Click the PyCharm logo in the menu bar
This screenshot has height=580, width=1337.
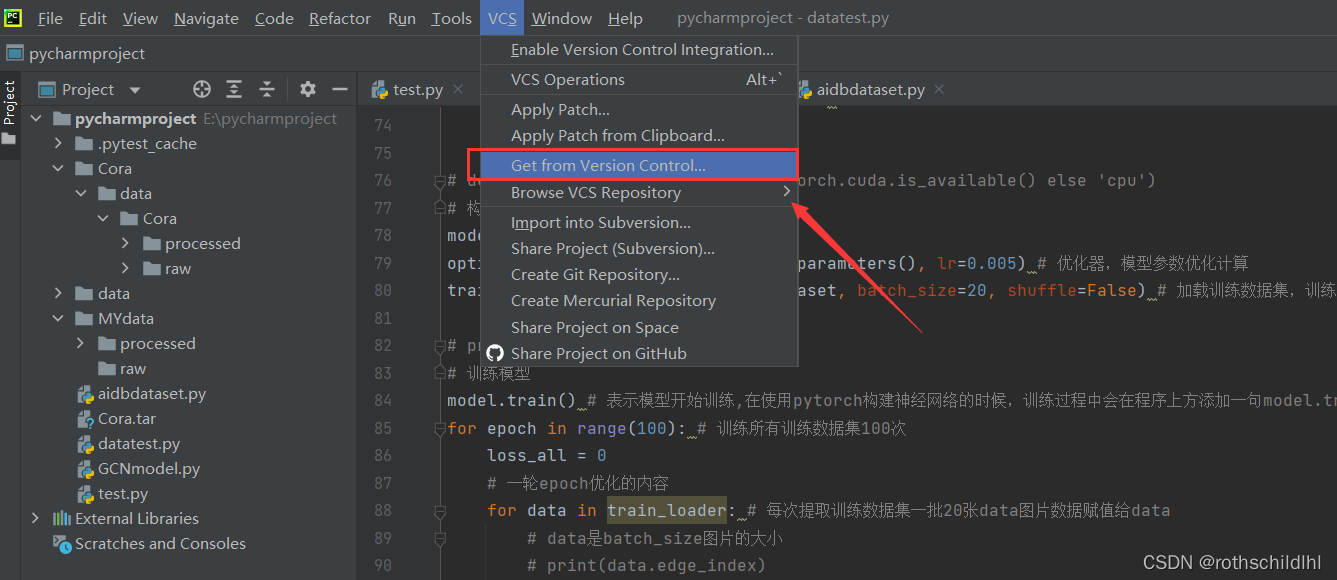tap(13, 17)
